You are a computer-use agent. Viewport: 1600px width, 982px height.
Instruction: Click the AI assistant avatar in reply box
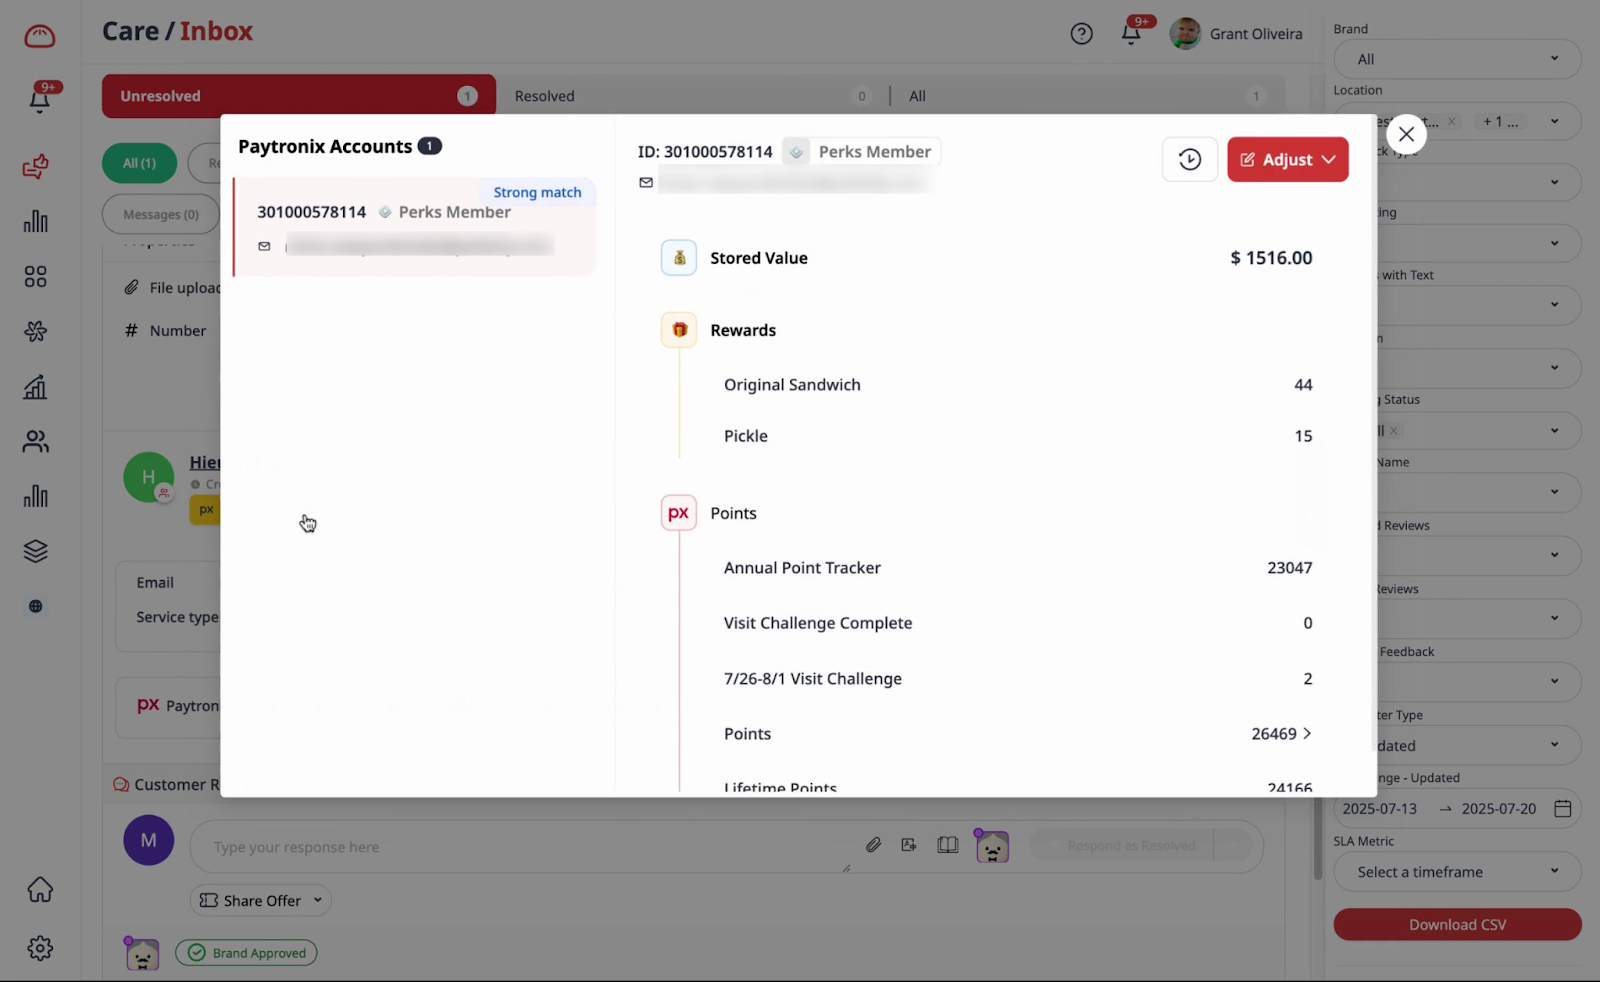991,846
